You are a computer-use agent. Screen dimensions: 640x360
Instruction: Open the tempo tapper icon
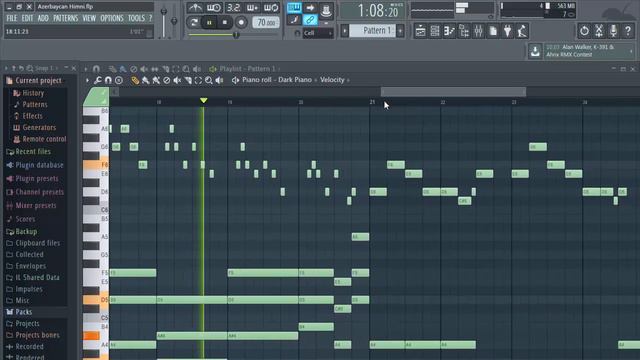[x=522, y=31]
